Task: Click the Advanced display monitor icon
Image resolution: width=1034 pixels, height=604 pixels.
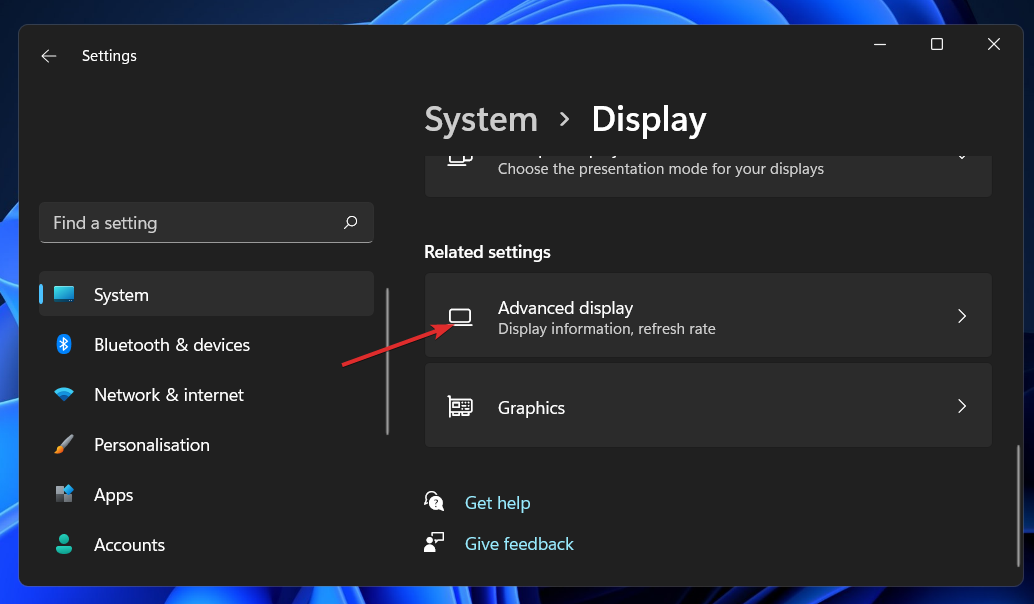Action: coord(460,317)
